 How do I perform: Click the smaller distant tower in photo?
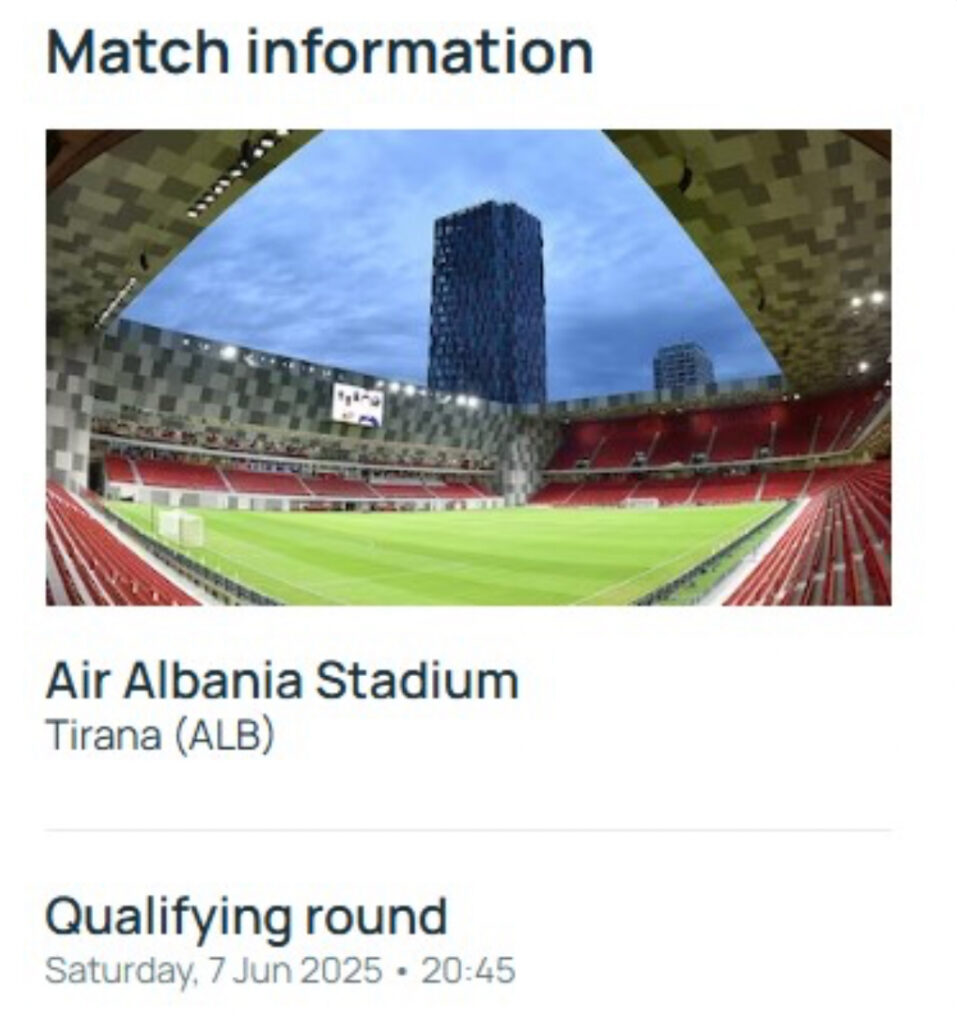tap(683, 368)
